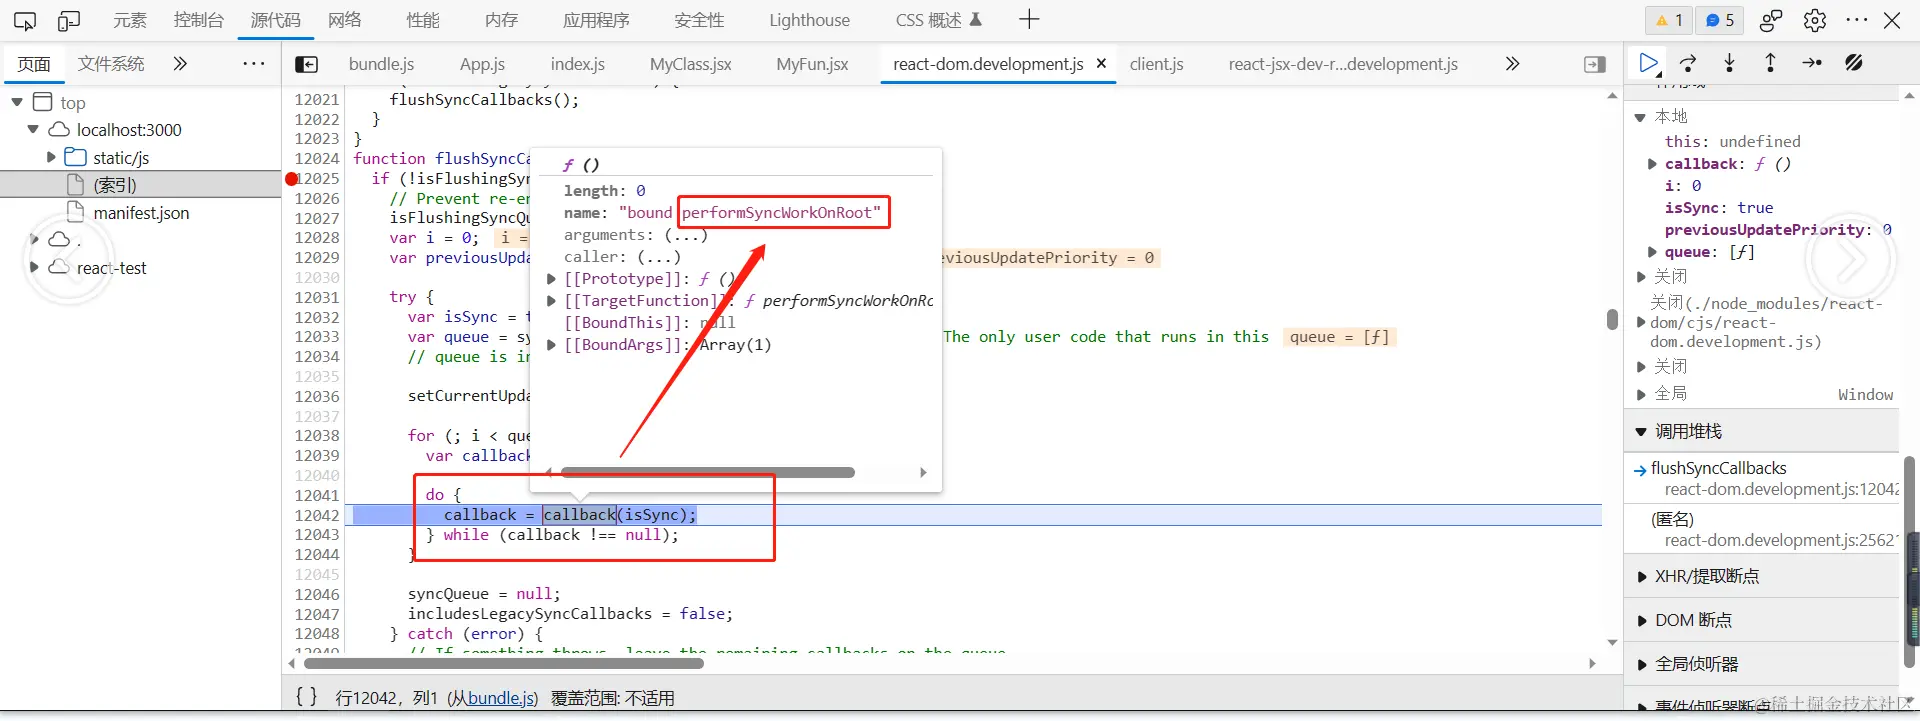This screenshot has width=1920, height=721.
Task: Expand Global Listeners section
Action: click(x=1641, y=664)
